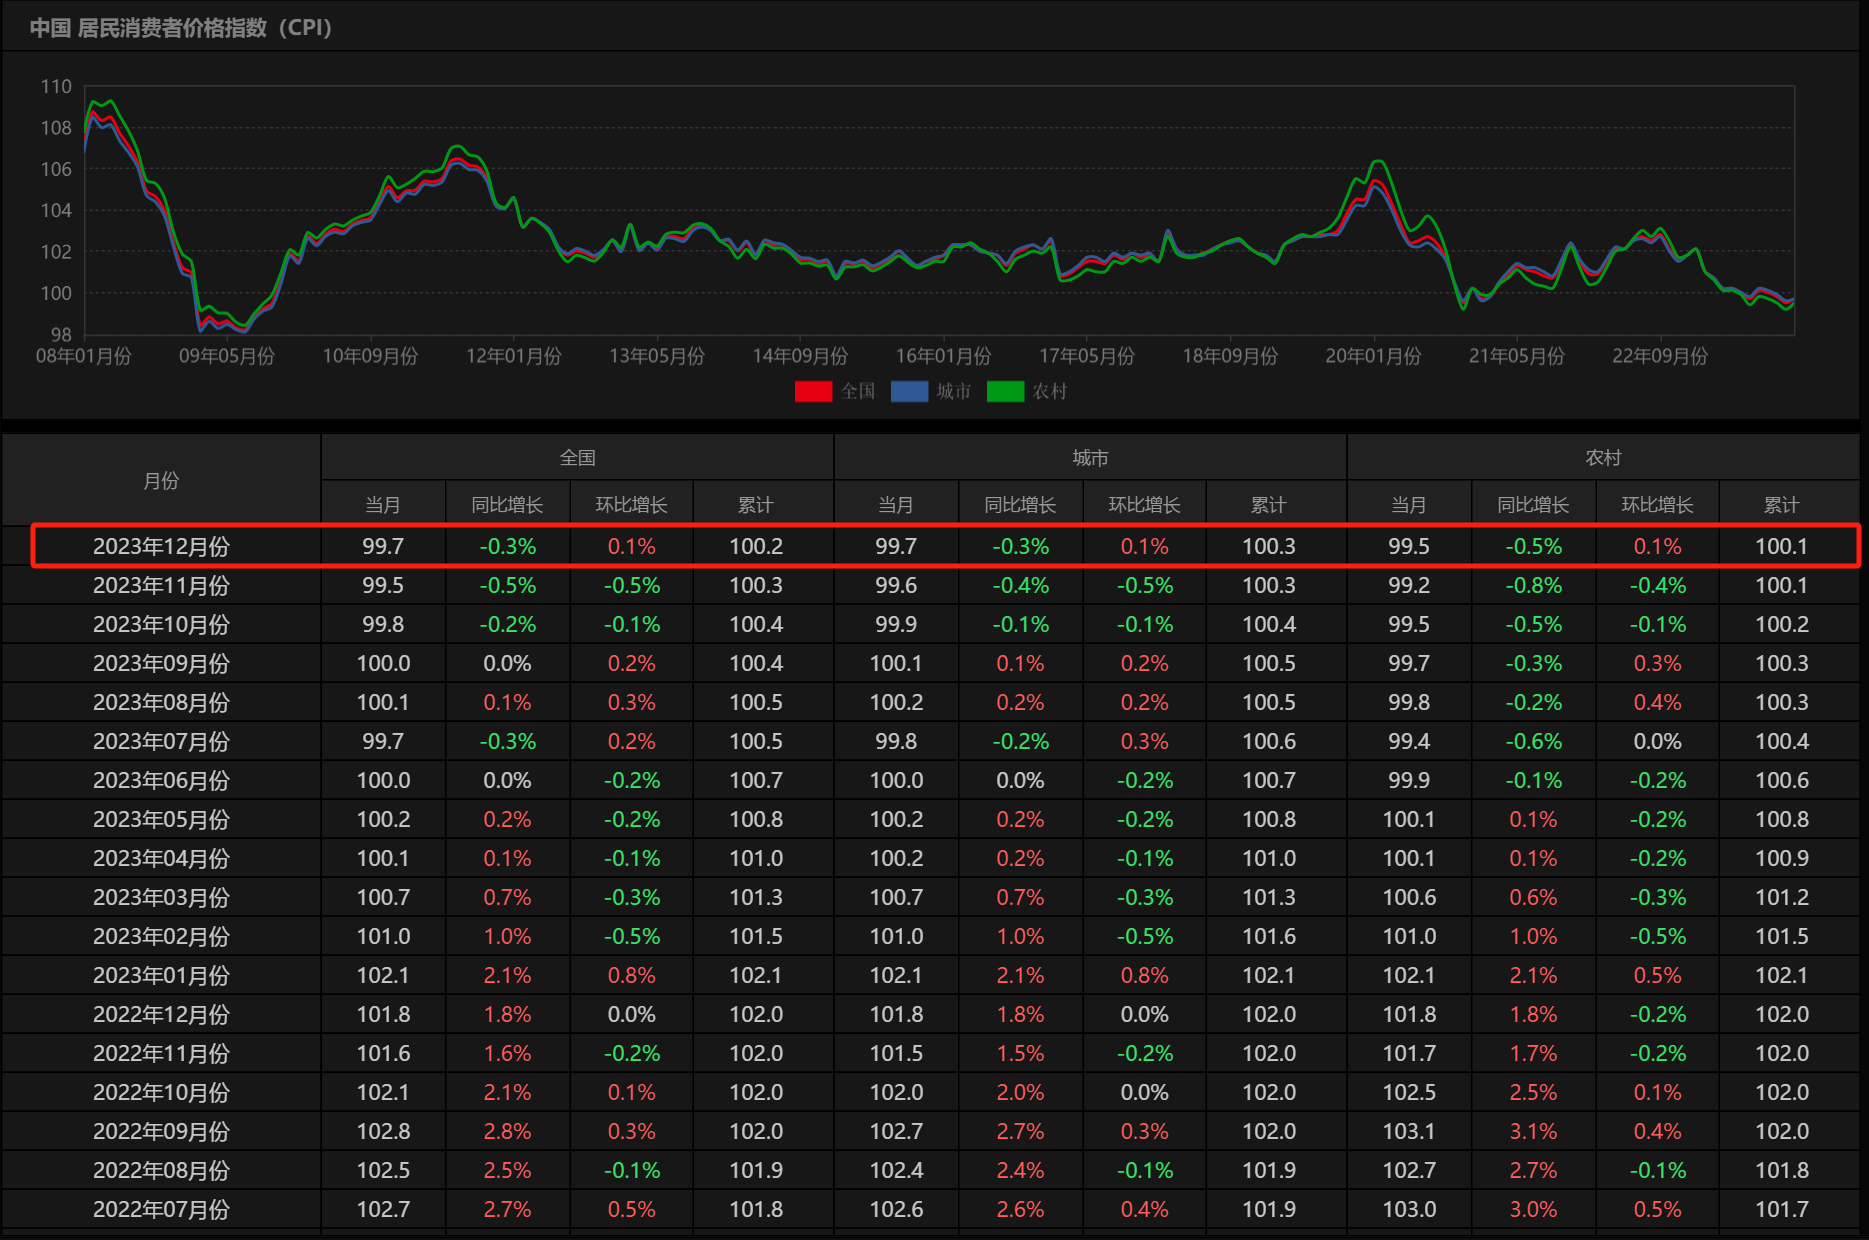1869x1240 pixels.
Task: Click the red 全国 legend swatch
Action: click(x=813, y=391)
